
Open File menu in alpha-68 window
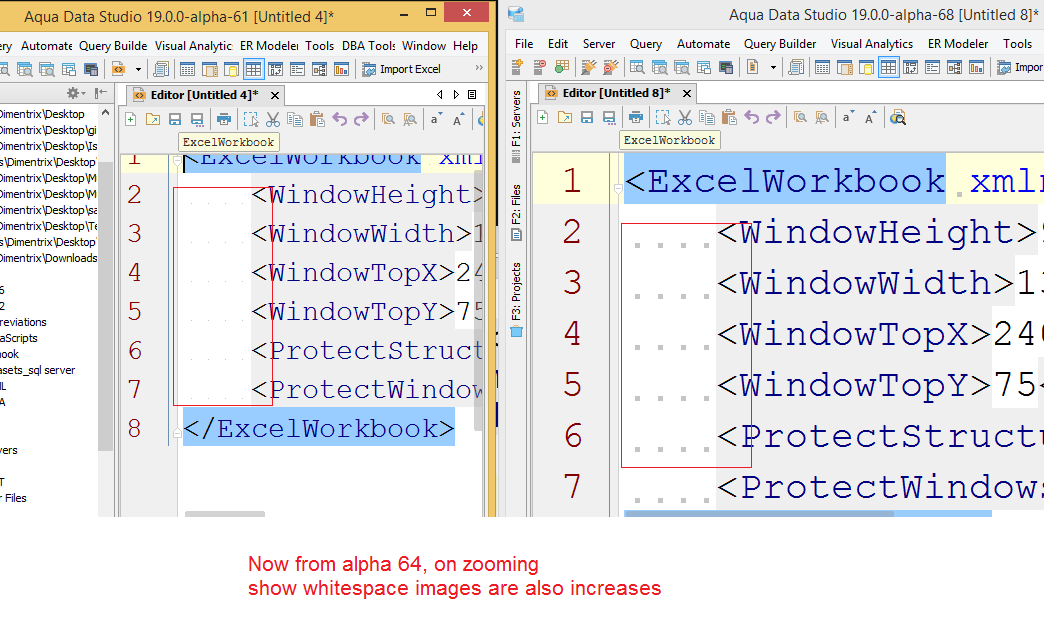point(524,43)
